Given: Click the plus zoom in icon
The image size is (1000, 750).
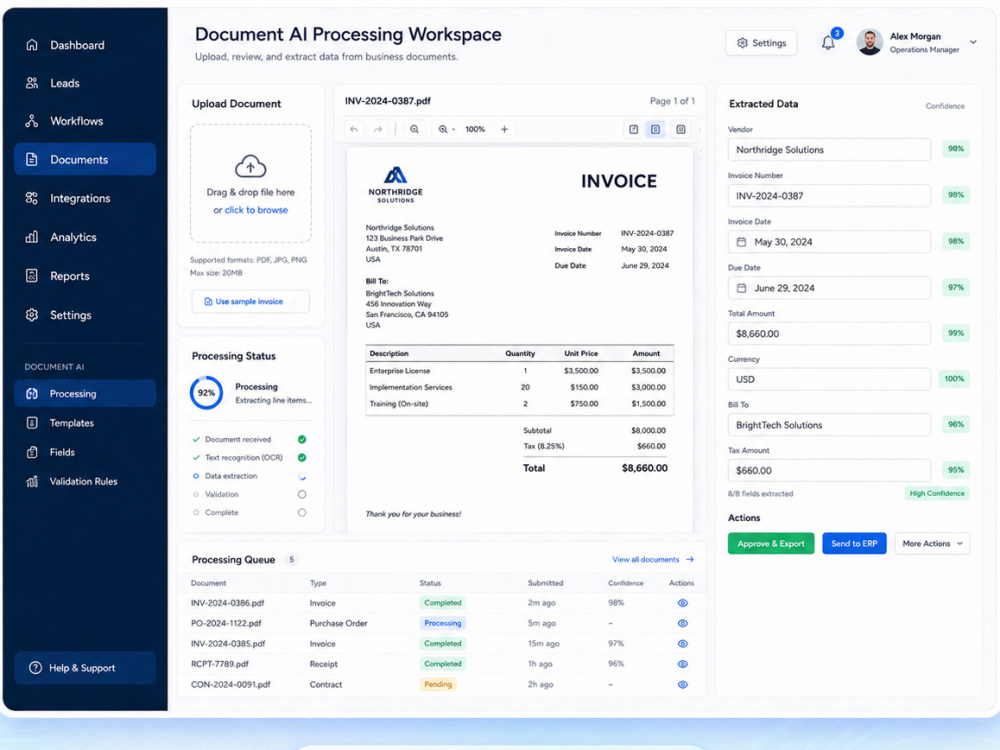Looking at the screenshot, I should (504, 129).
